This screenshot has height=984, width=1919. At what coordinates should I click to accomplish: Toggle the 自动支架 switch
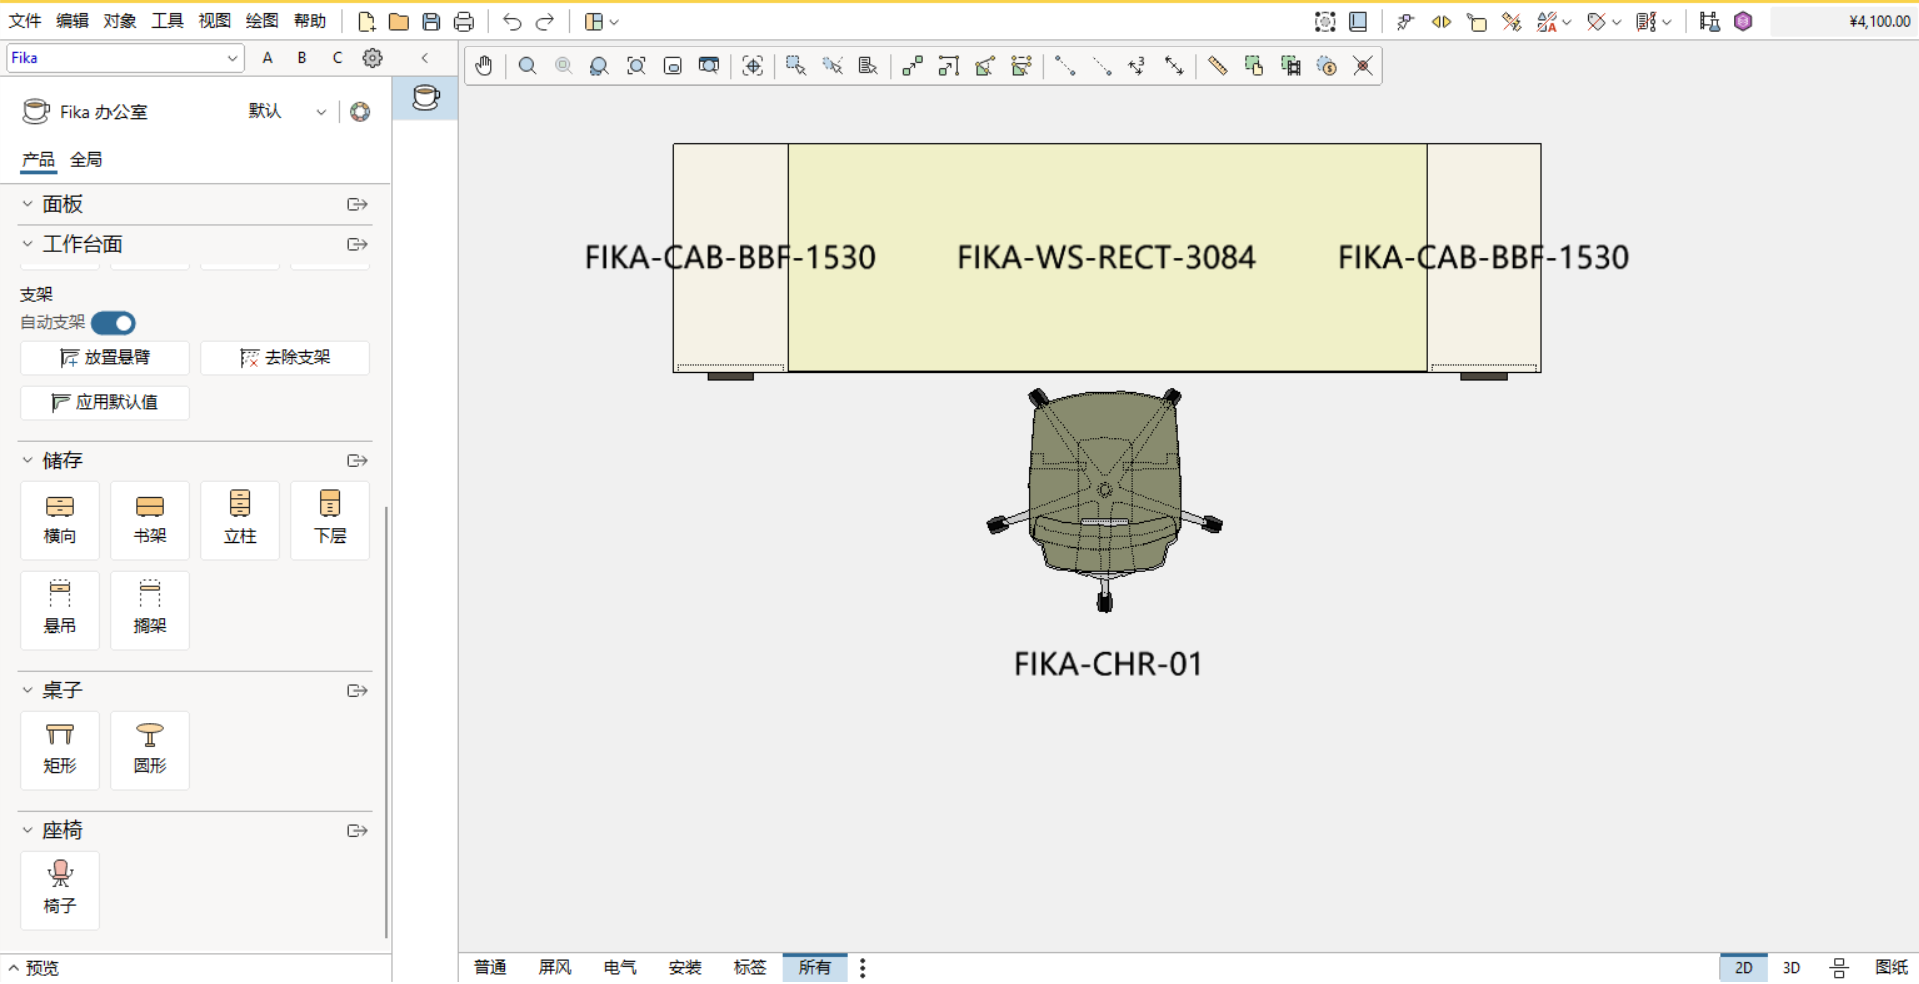coord(113,323)
